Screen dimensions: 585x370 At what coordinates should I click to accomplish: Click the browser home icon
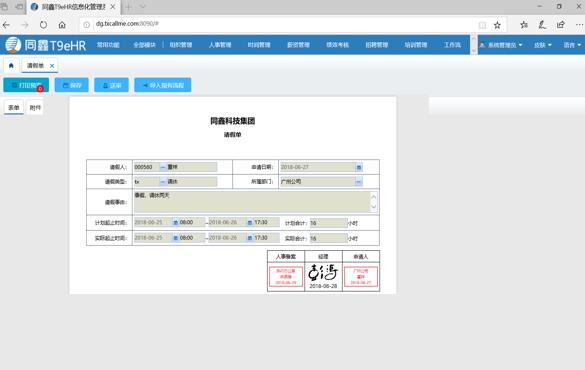[62, 25]
